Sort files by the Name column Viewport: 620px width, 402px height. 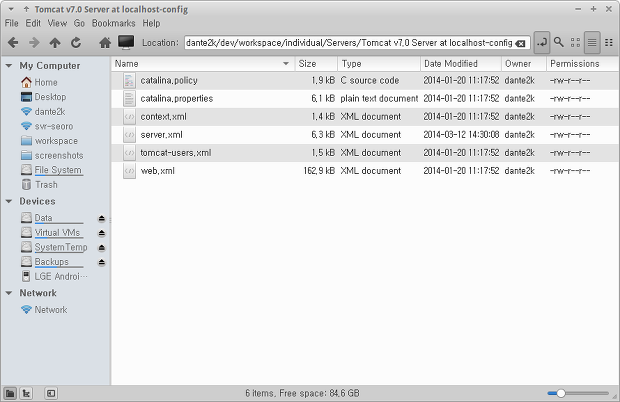(x=203, y=64)
